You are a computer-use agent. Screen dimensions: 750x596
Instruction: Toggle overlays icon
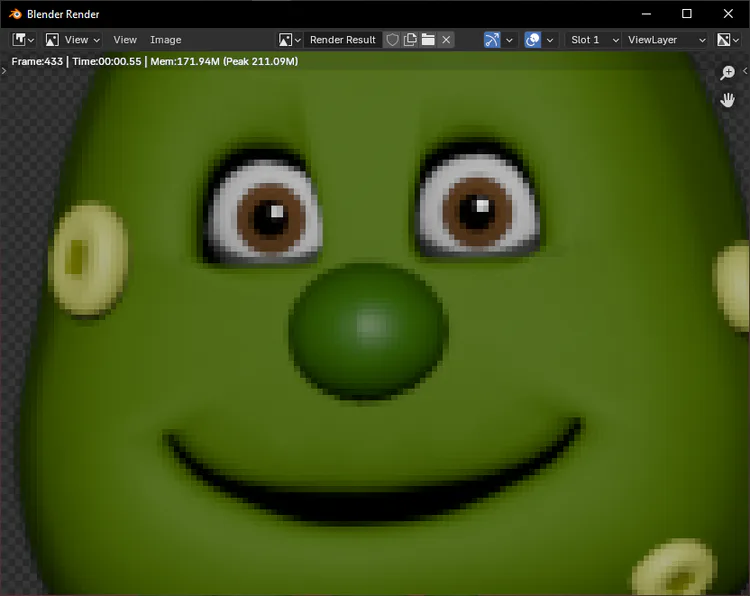(x=532, y=40)
